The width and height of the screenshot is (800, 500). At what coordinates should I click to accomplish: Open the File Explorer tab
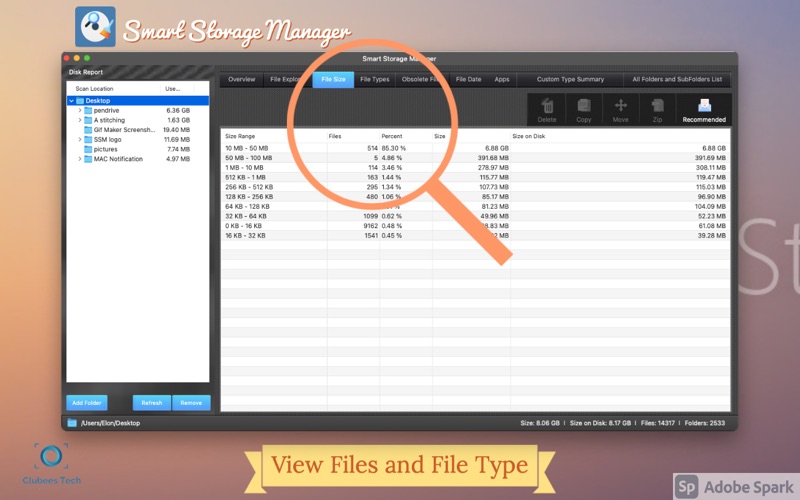click(x=288, y=80)
